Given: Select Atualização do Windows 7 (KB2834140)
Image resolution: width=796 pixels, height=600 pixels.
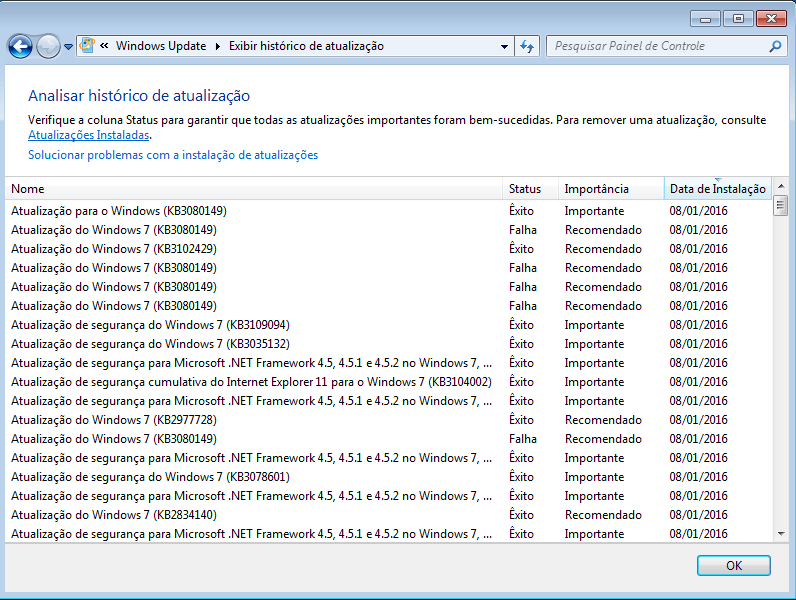Looking at the screenshot, I should click(388, 515).
